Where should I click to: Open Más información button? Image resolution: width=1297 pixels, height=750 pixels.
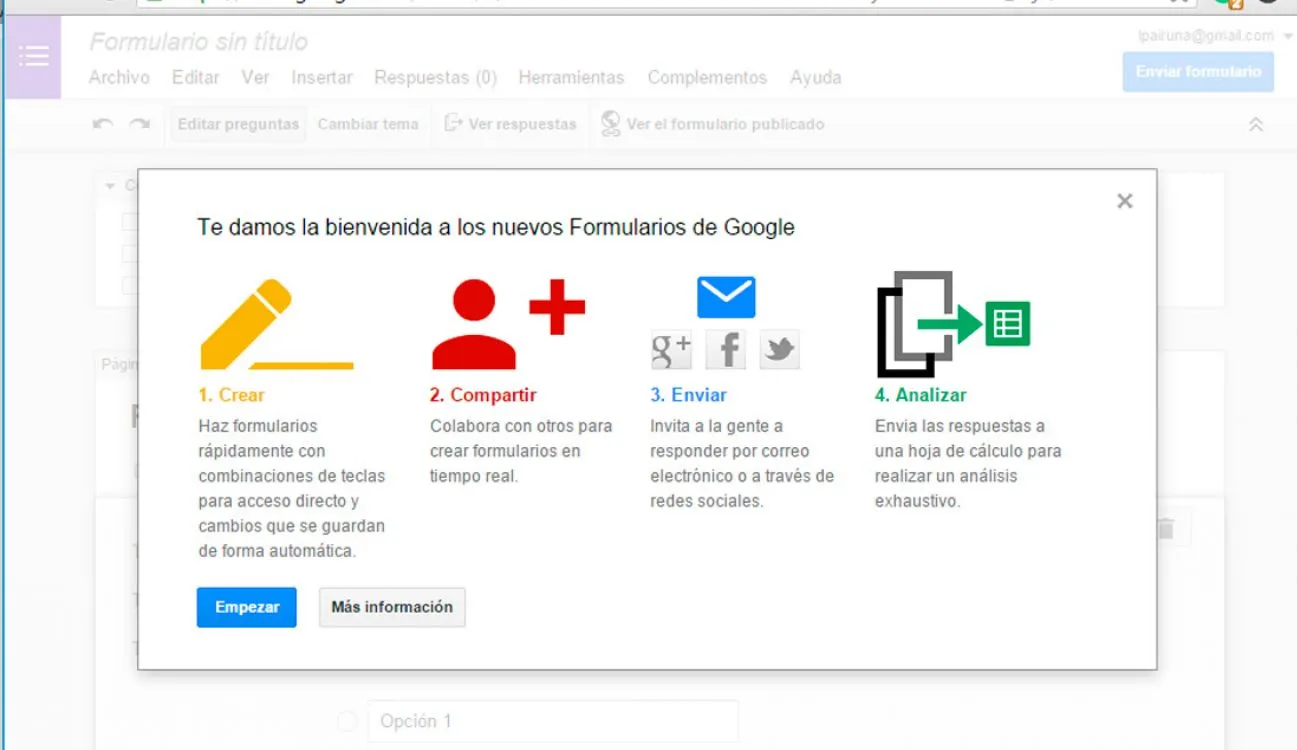pos(392,607)
